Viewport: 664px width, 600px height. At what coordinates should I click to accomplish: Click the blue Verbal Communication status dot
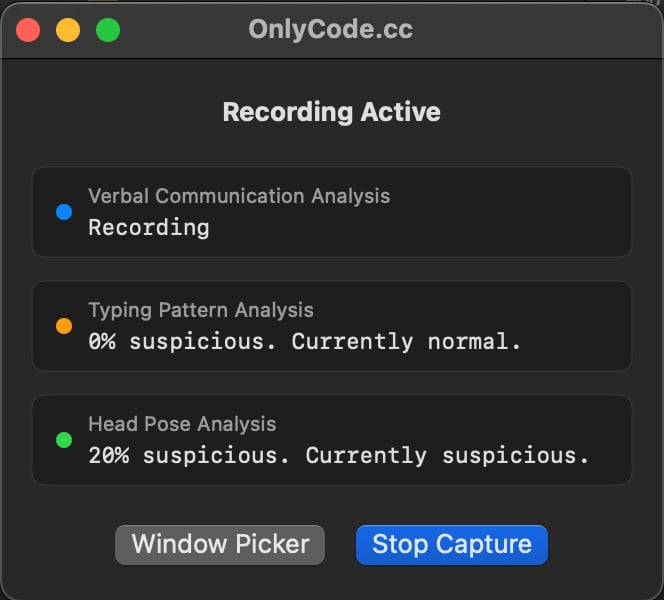coord(64,212)
